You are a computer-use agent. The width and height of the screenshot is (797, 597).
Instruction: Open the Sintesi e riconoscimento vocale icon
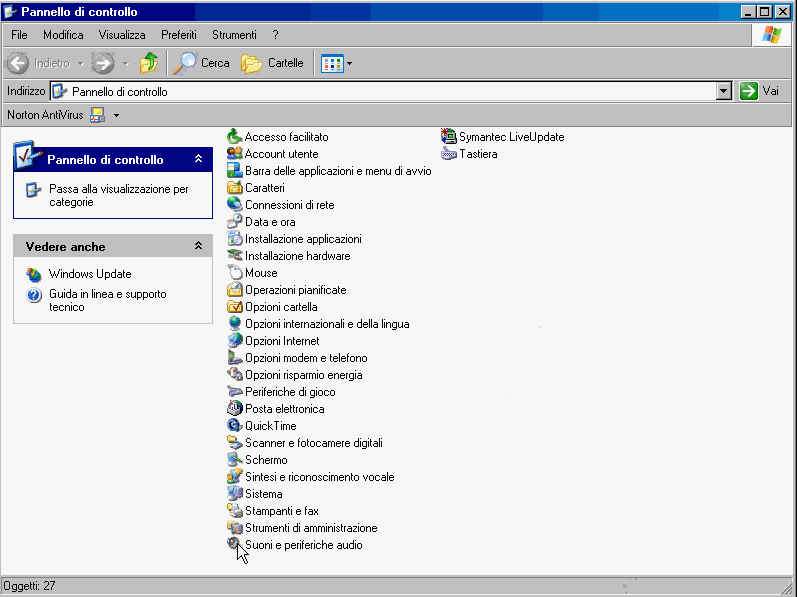click(x=234, y=477)
